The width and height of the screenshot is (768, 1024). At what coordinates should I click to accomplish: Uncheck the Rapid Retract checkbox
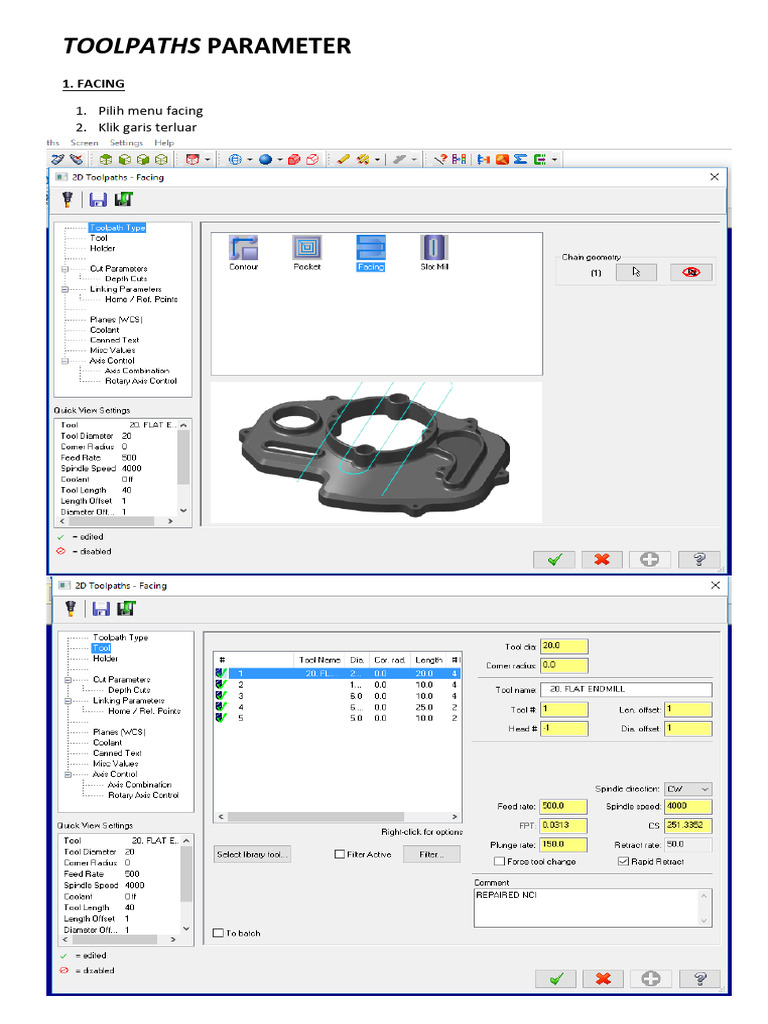pos(623,861)
